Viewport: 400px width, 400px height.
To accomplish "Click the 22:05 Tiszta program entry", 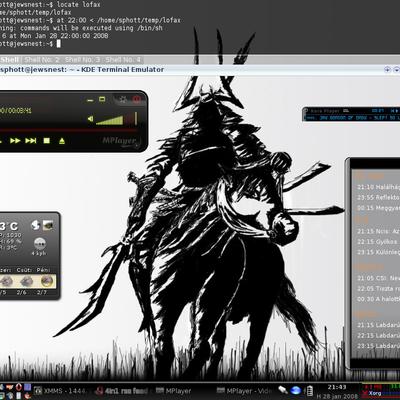I will [378, 288].
